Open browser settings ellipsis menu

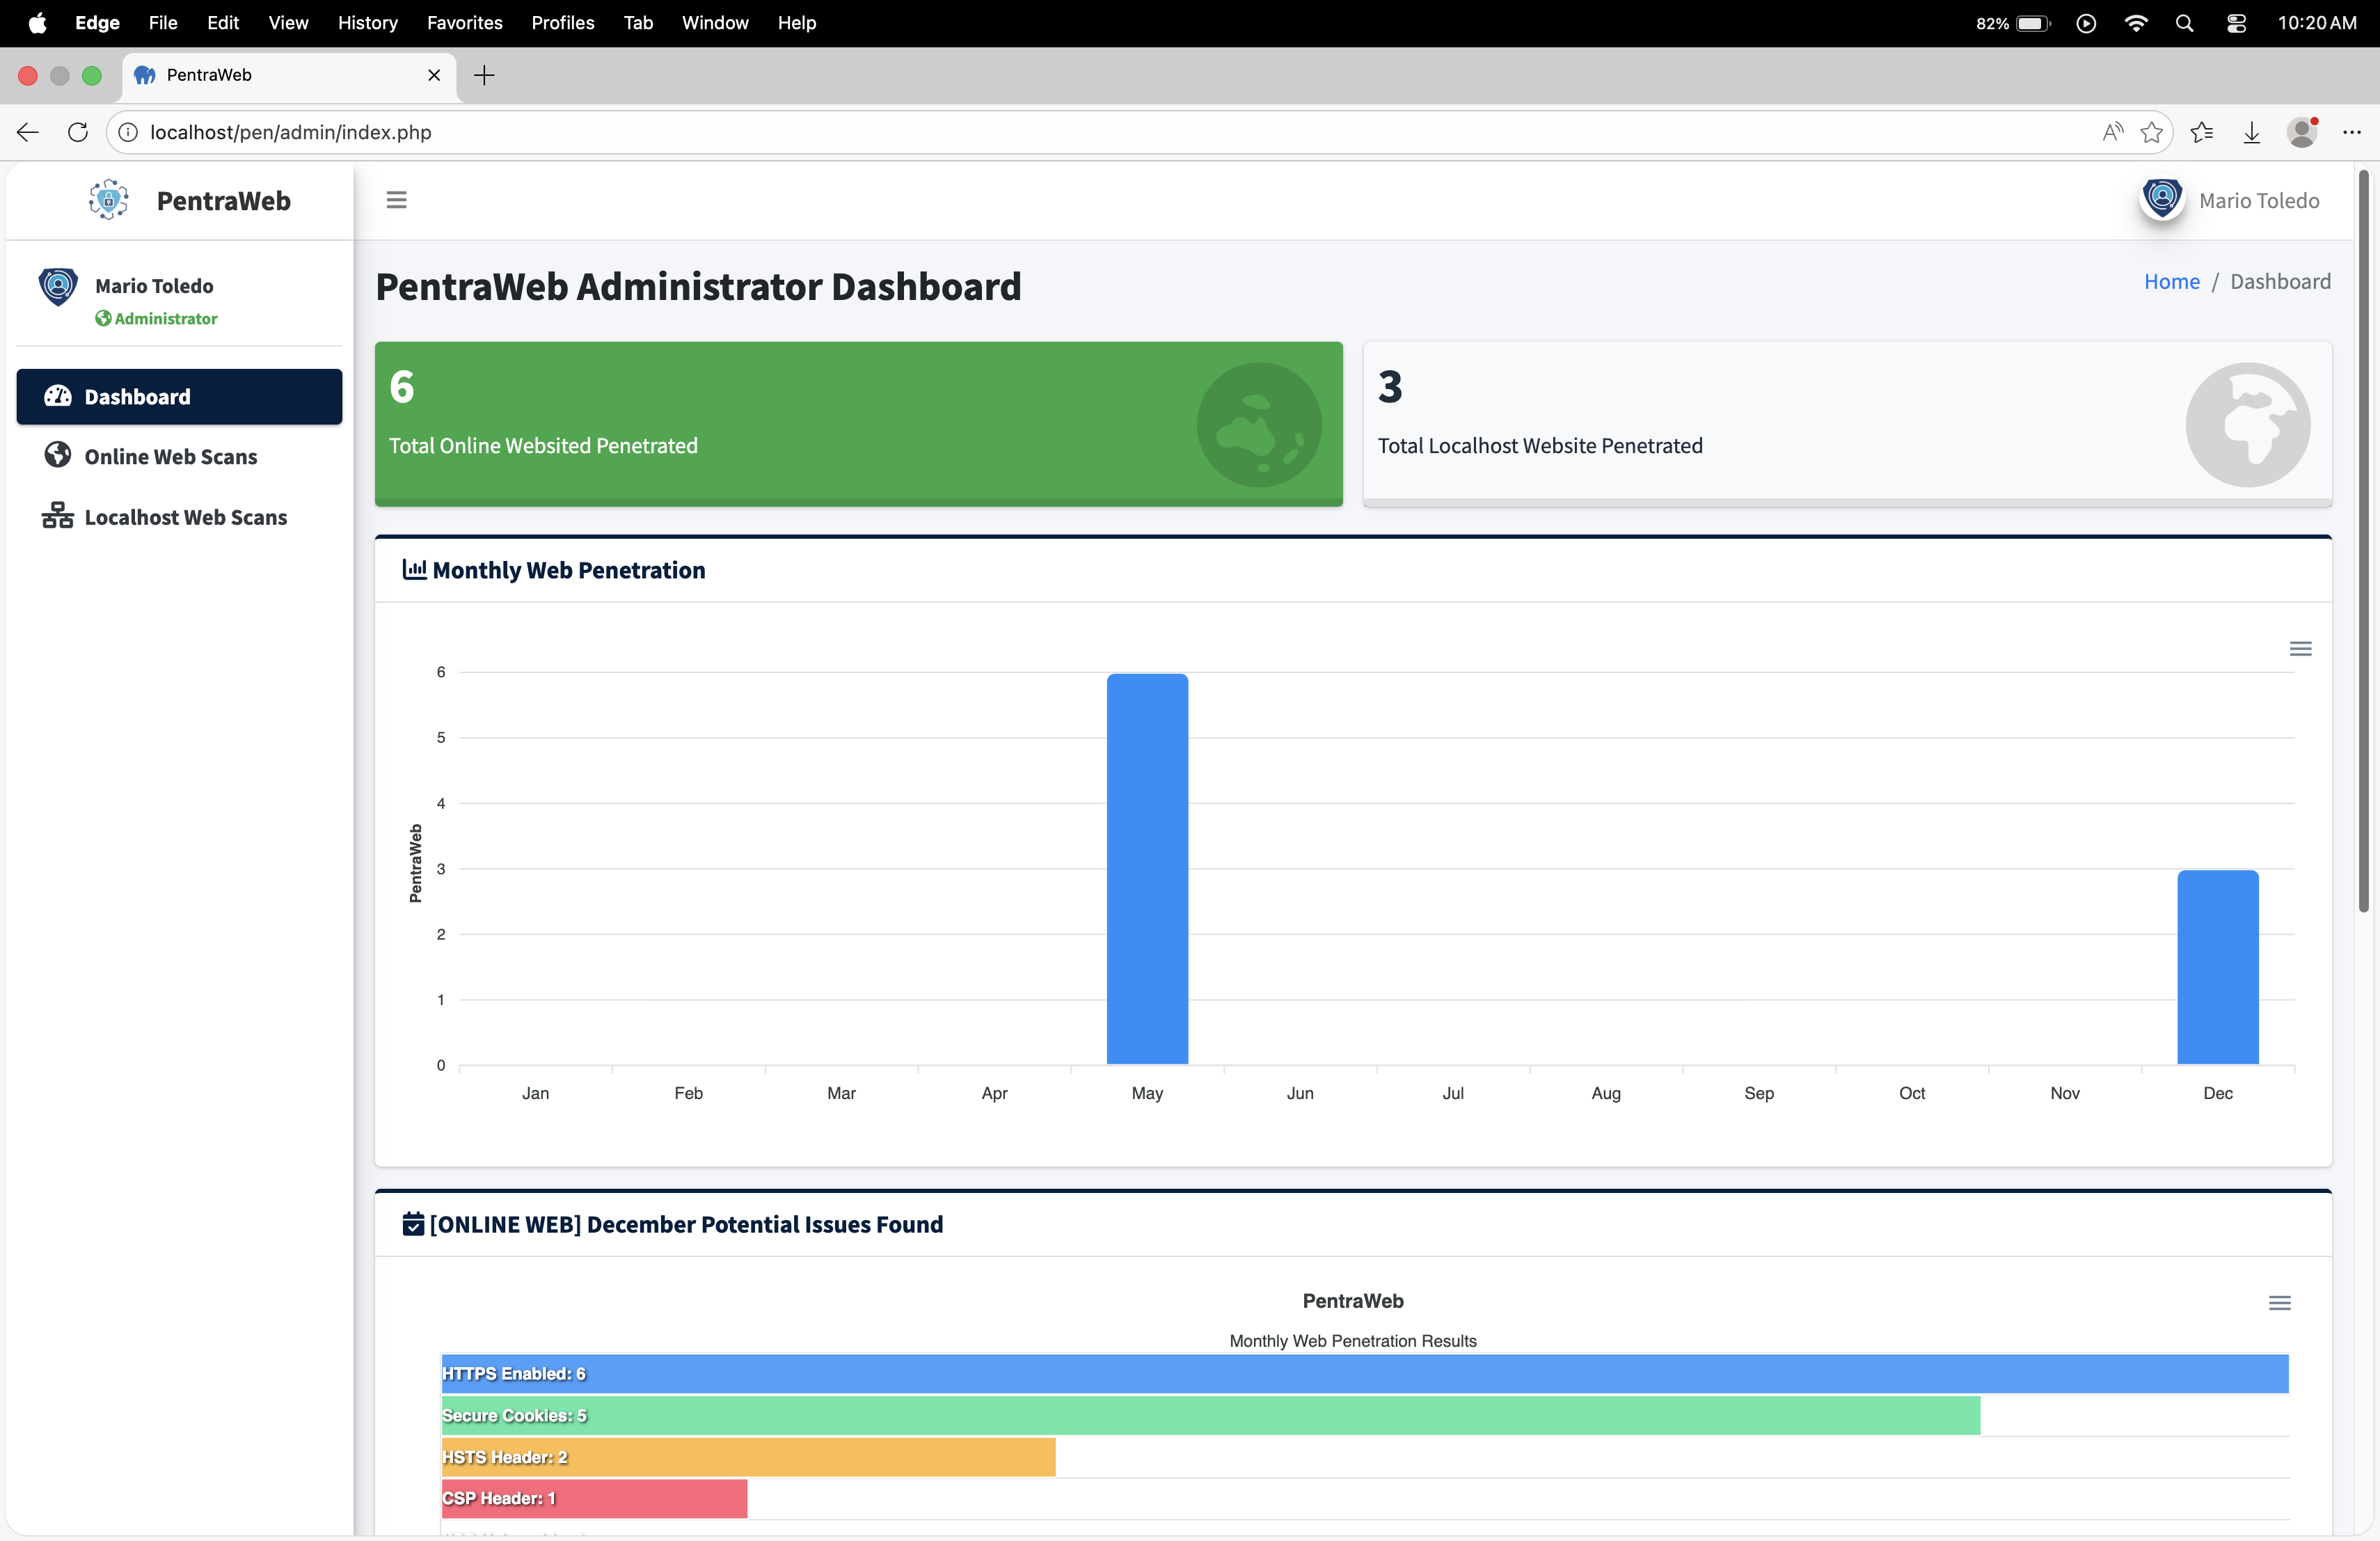pos(2351,132)
